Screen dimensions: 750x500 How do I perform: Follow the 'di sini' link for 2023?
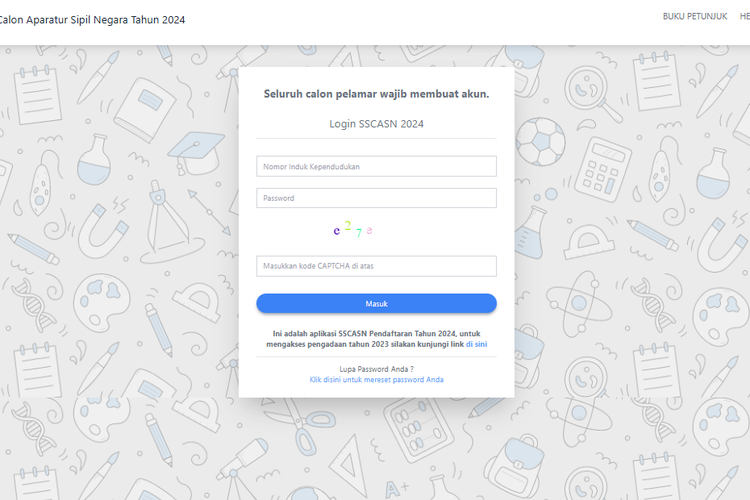click(476, 343)
